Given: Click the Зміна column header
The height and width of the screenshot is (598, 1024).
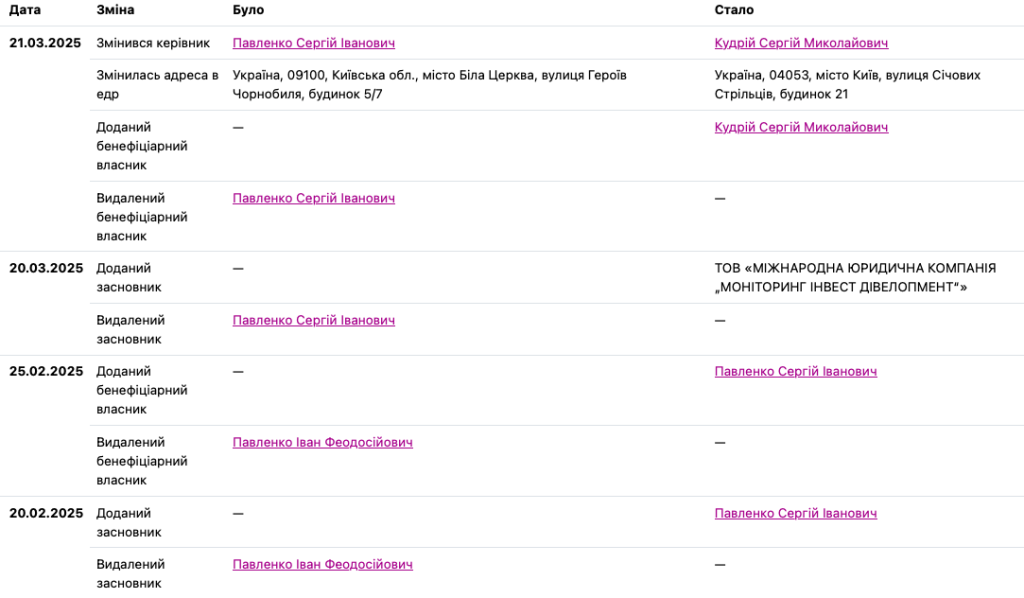Looking at the screenshot, I should point(116,10).
